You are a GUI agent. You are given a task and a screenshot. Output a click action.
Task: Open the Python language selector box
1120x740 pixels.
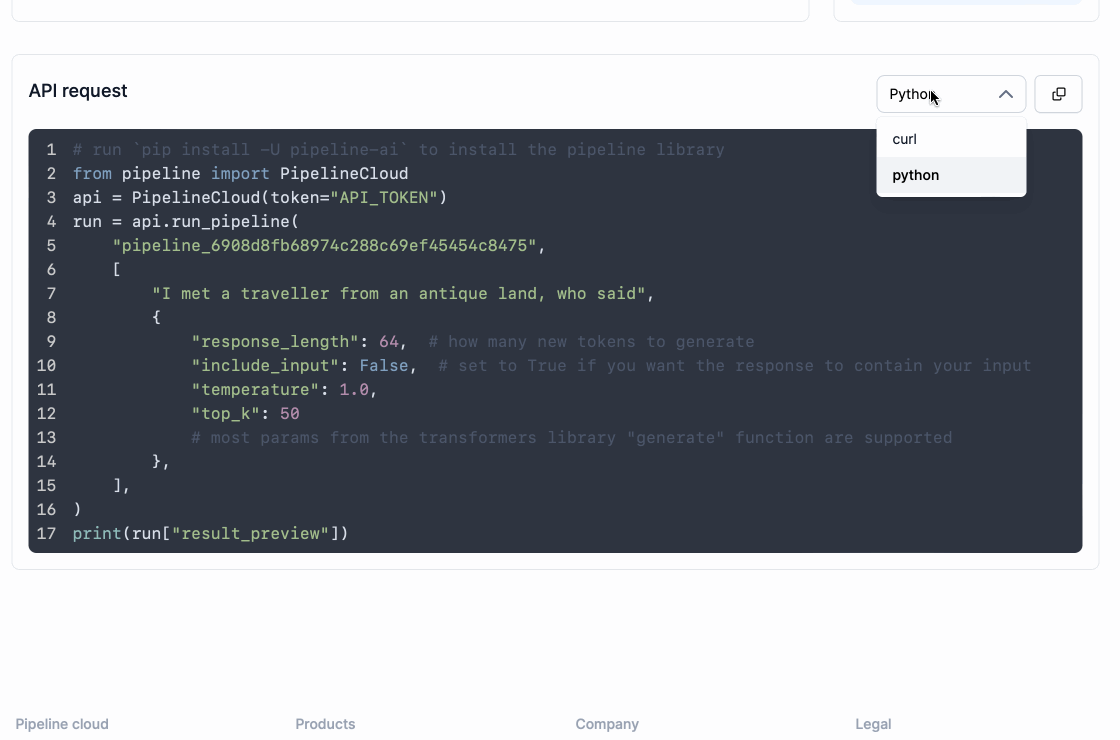951,94
